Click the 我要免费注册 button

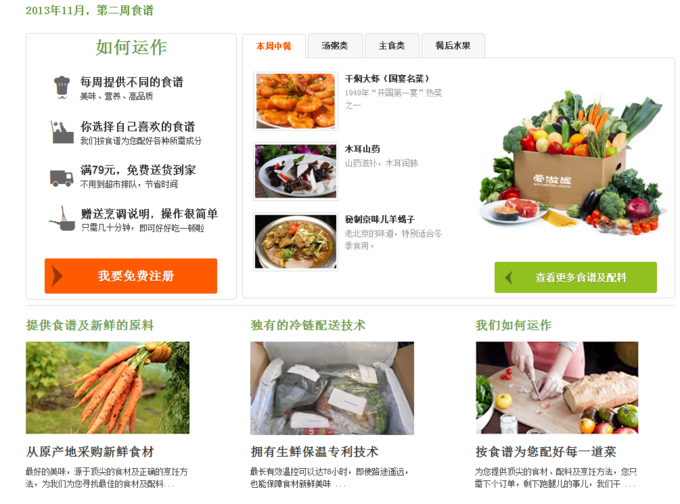(x=131, y=276)
